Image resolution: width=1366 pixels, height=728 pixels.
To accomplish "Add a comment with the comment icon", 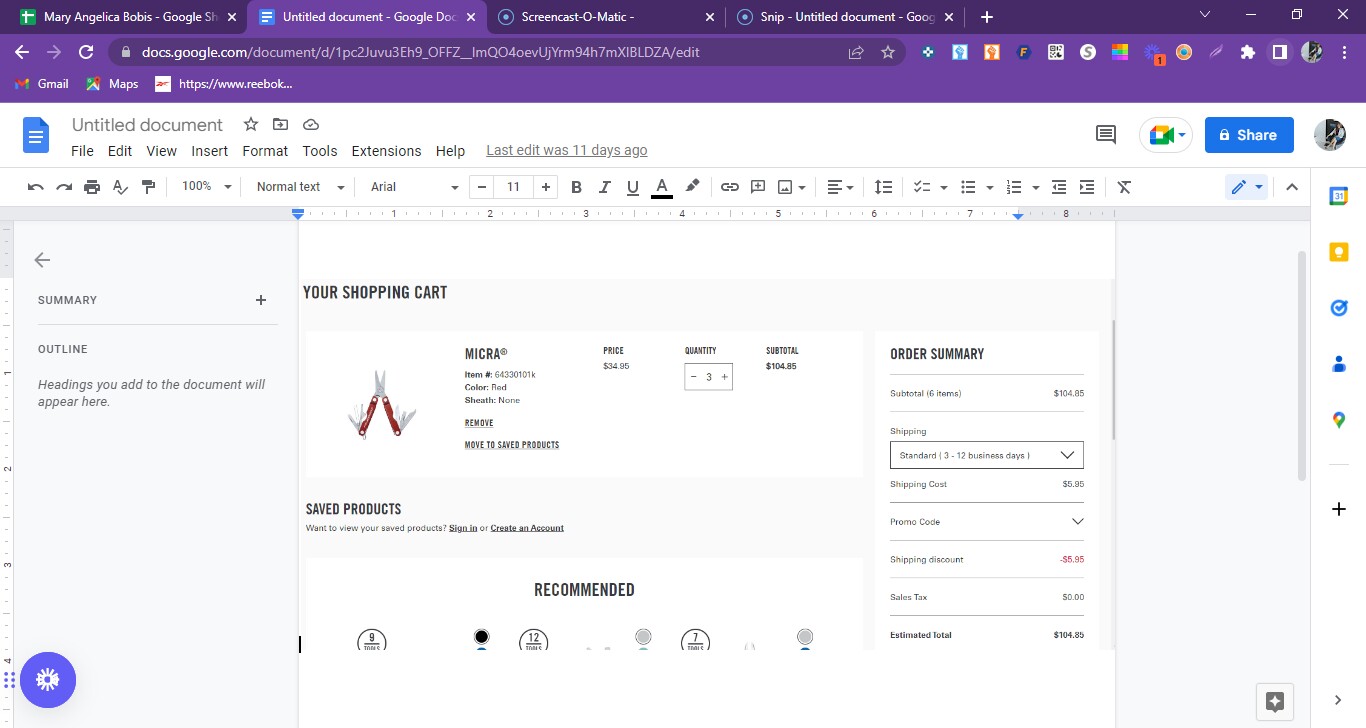I will [757, 186].
